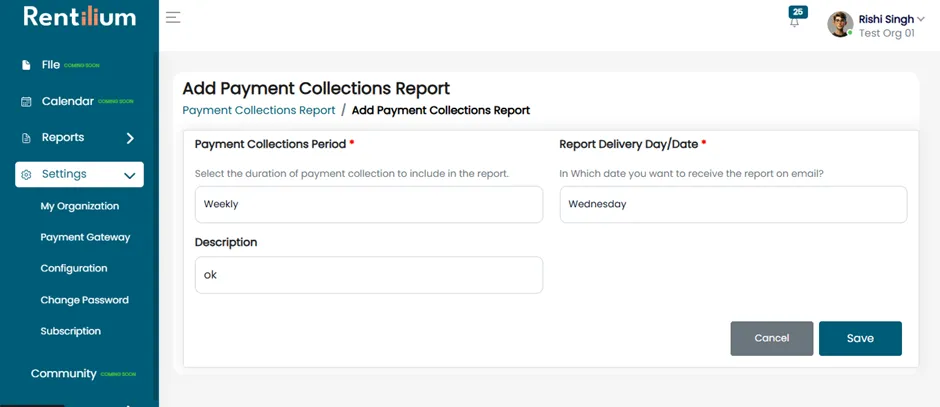Click the Reports icon in sidebar

pos(26,138)
